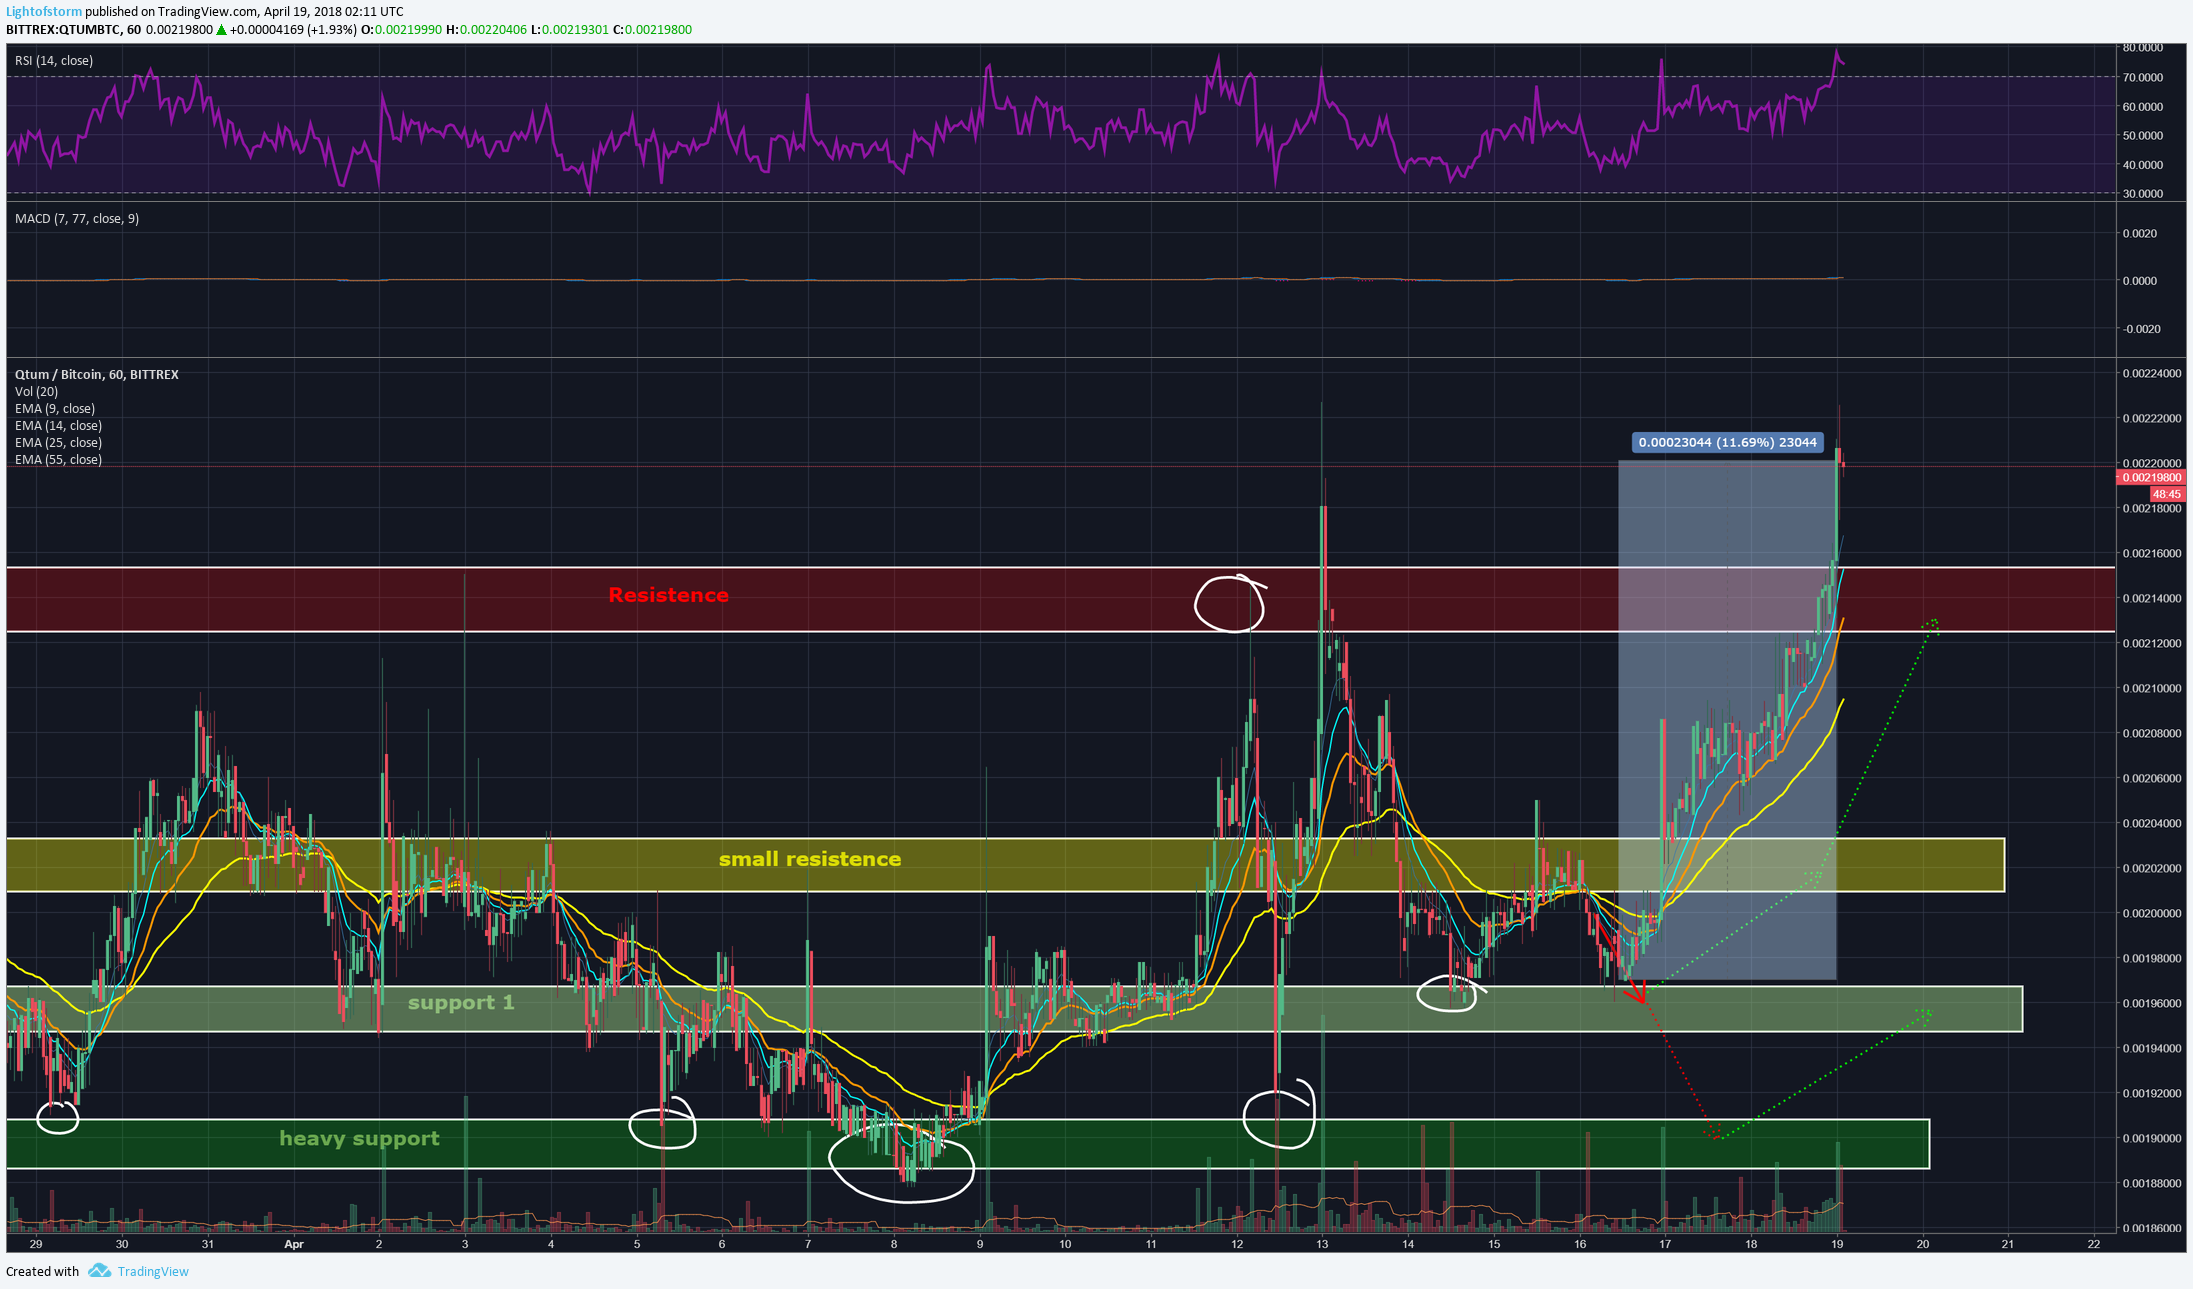Click the 13 label on the date axis

[x=1322, y=1244]
